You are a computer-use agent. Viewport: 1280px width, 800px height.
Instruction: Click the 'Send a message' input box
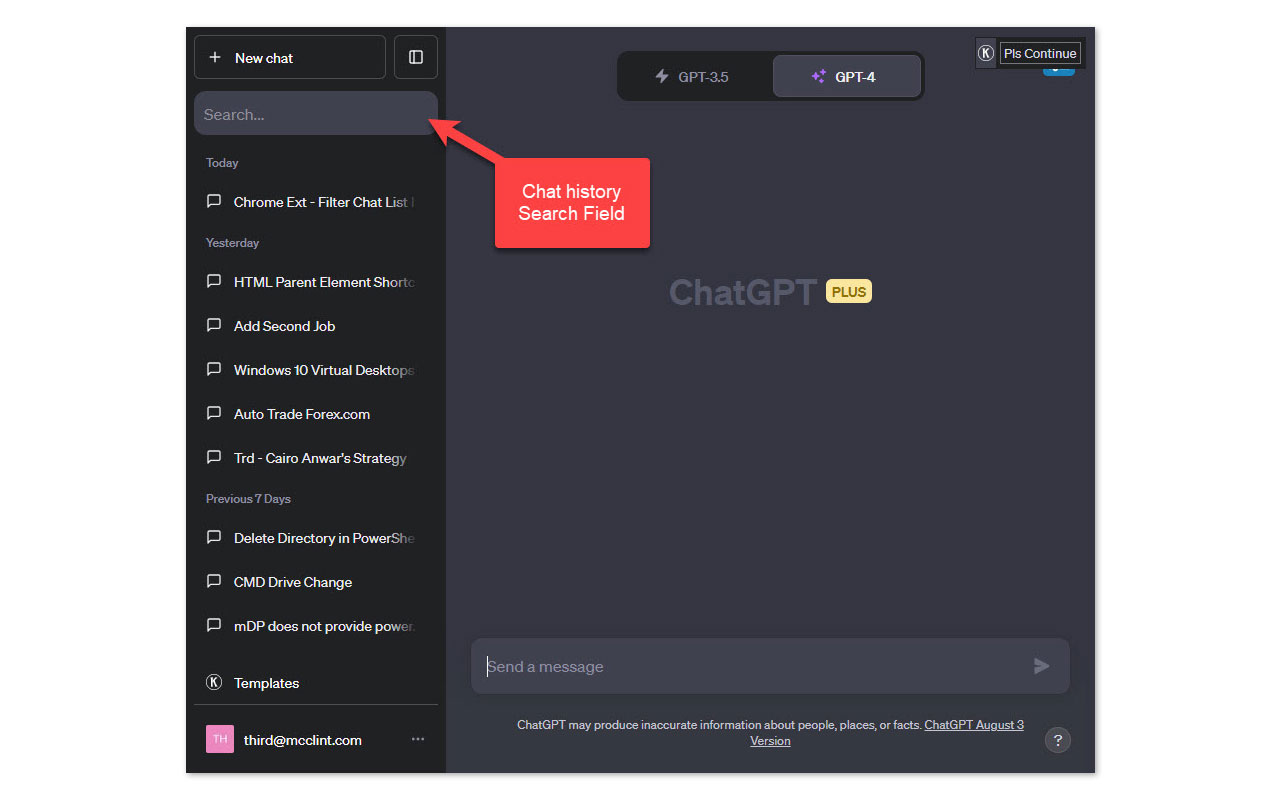pos(770,666)
